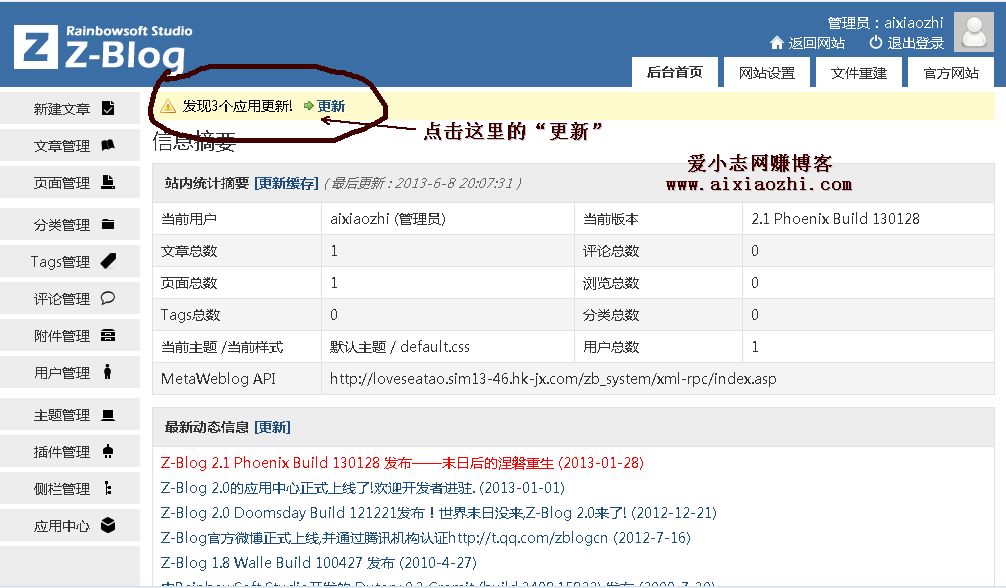Click [更新] next to 最新动态信息

272,427
